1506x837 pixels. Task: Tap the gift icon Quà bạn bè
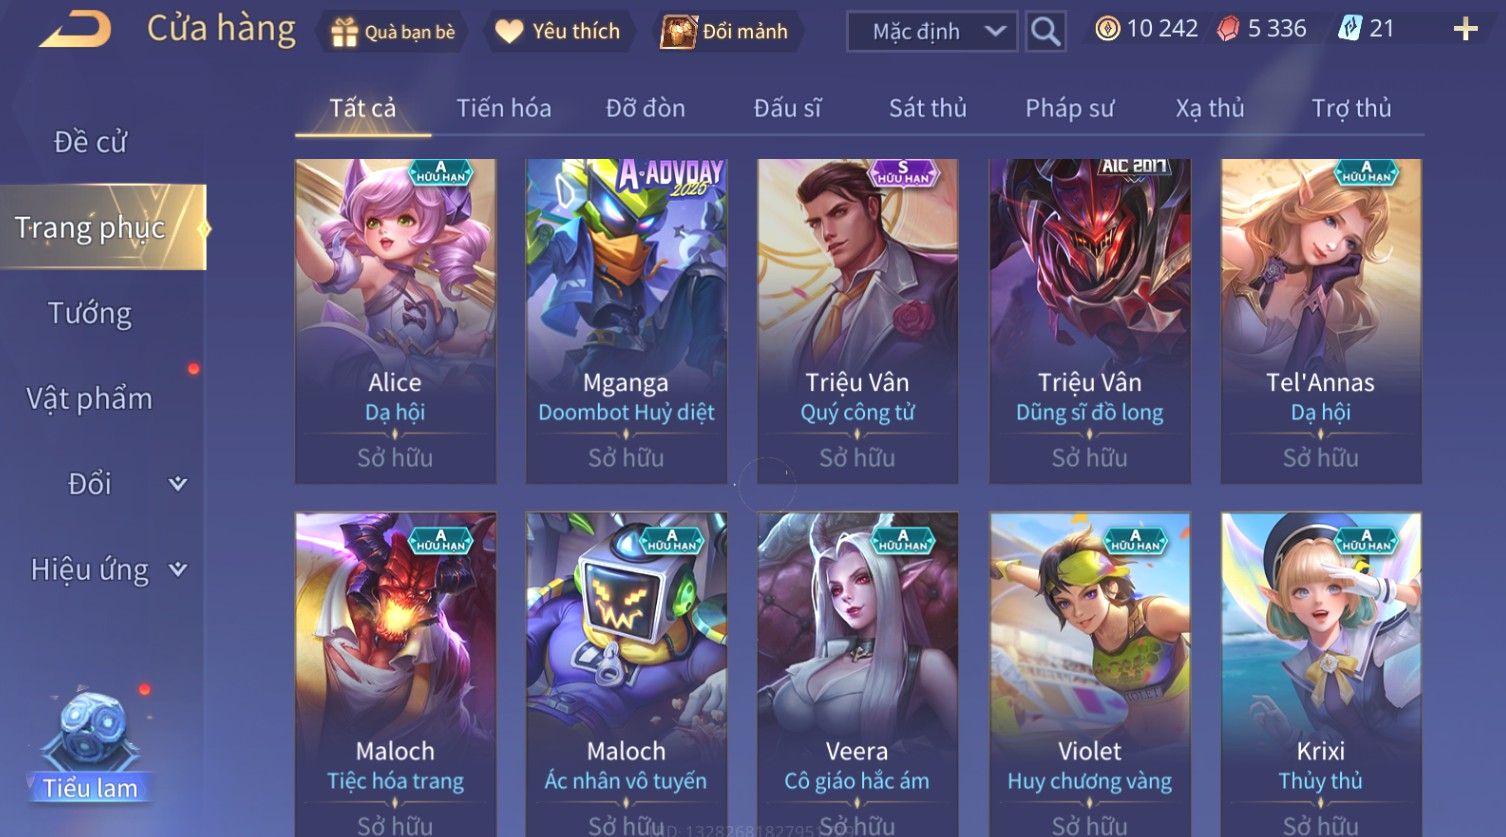(x=344, y=32)
